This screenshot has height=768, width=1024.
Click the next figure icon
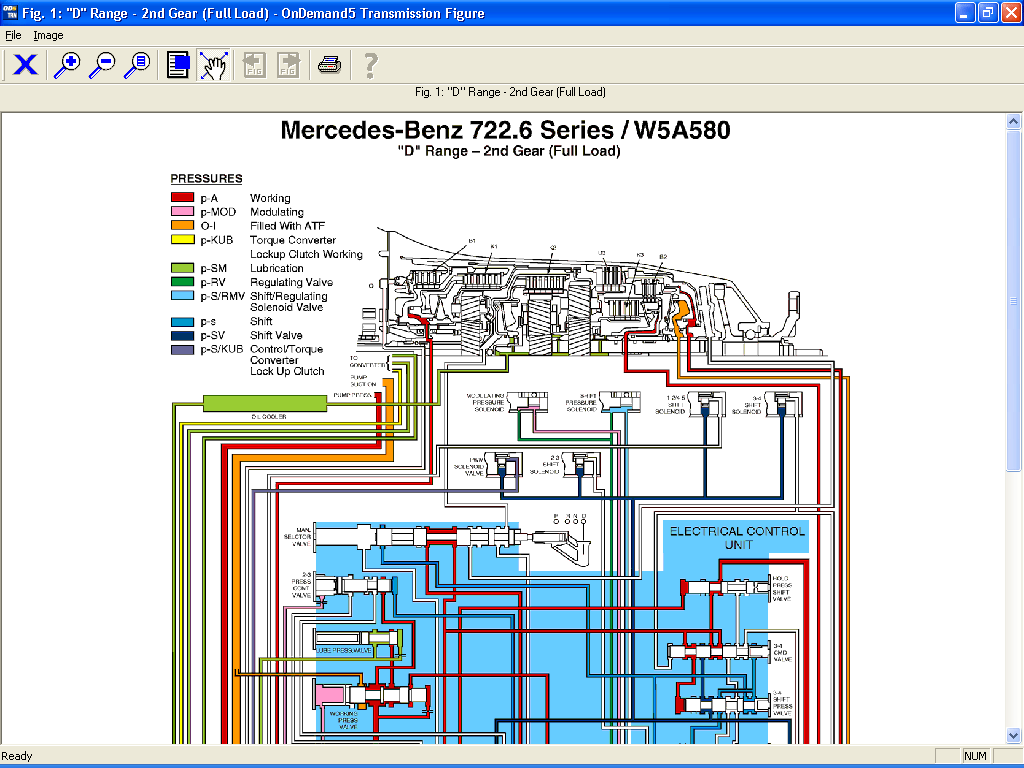pyautogui.click(x=288, y=65)
